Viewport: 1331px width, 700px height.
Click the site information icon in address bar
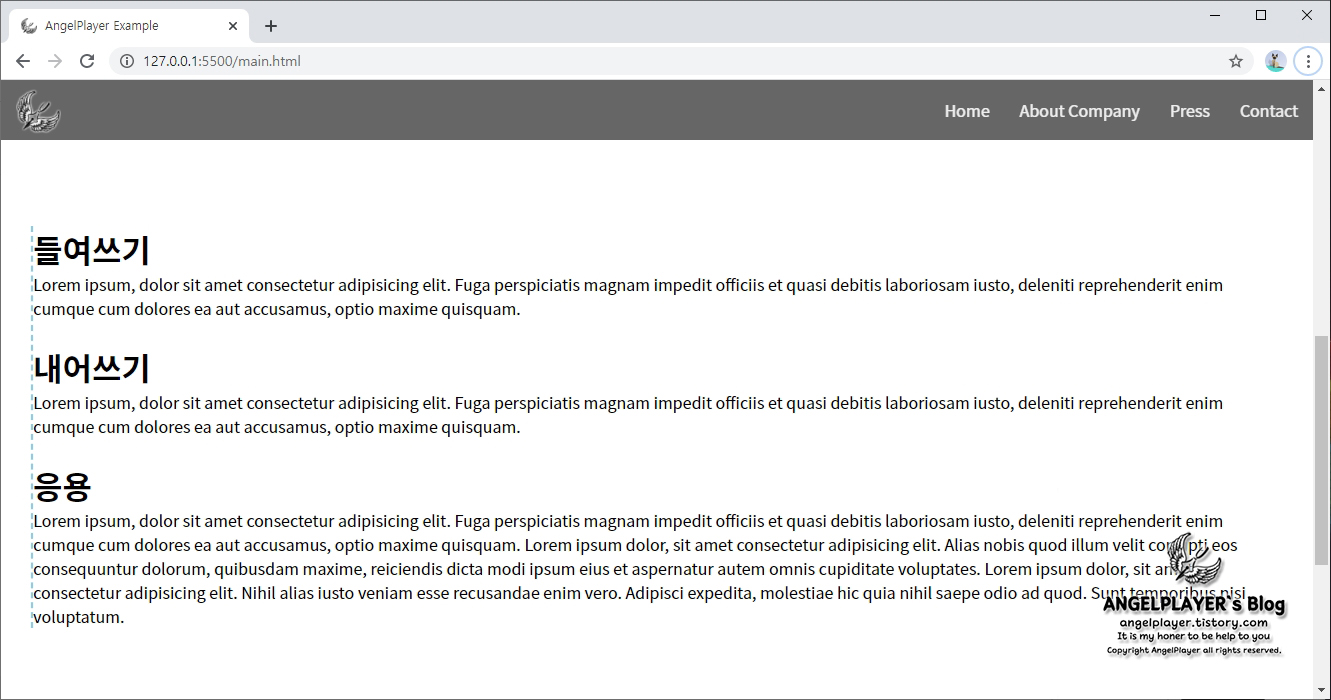point(127,61)
